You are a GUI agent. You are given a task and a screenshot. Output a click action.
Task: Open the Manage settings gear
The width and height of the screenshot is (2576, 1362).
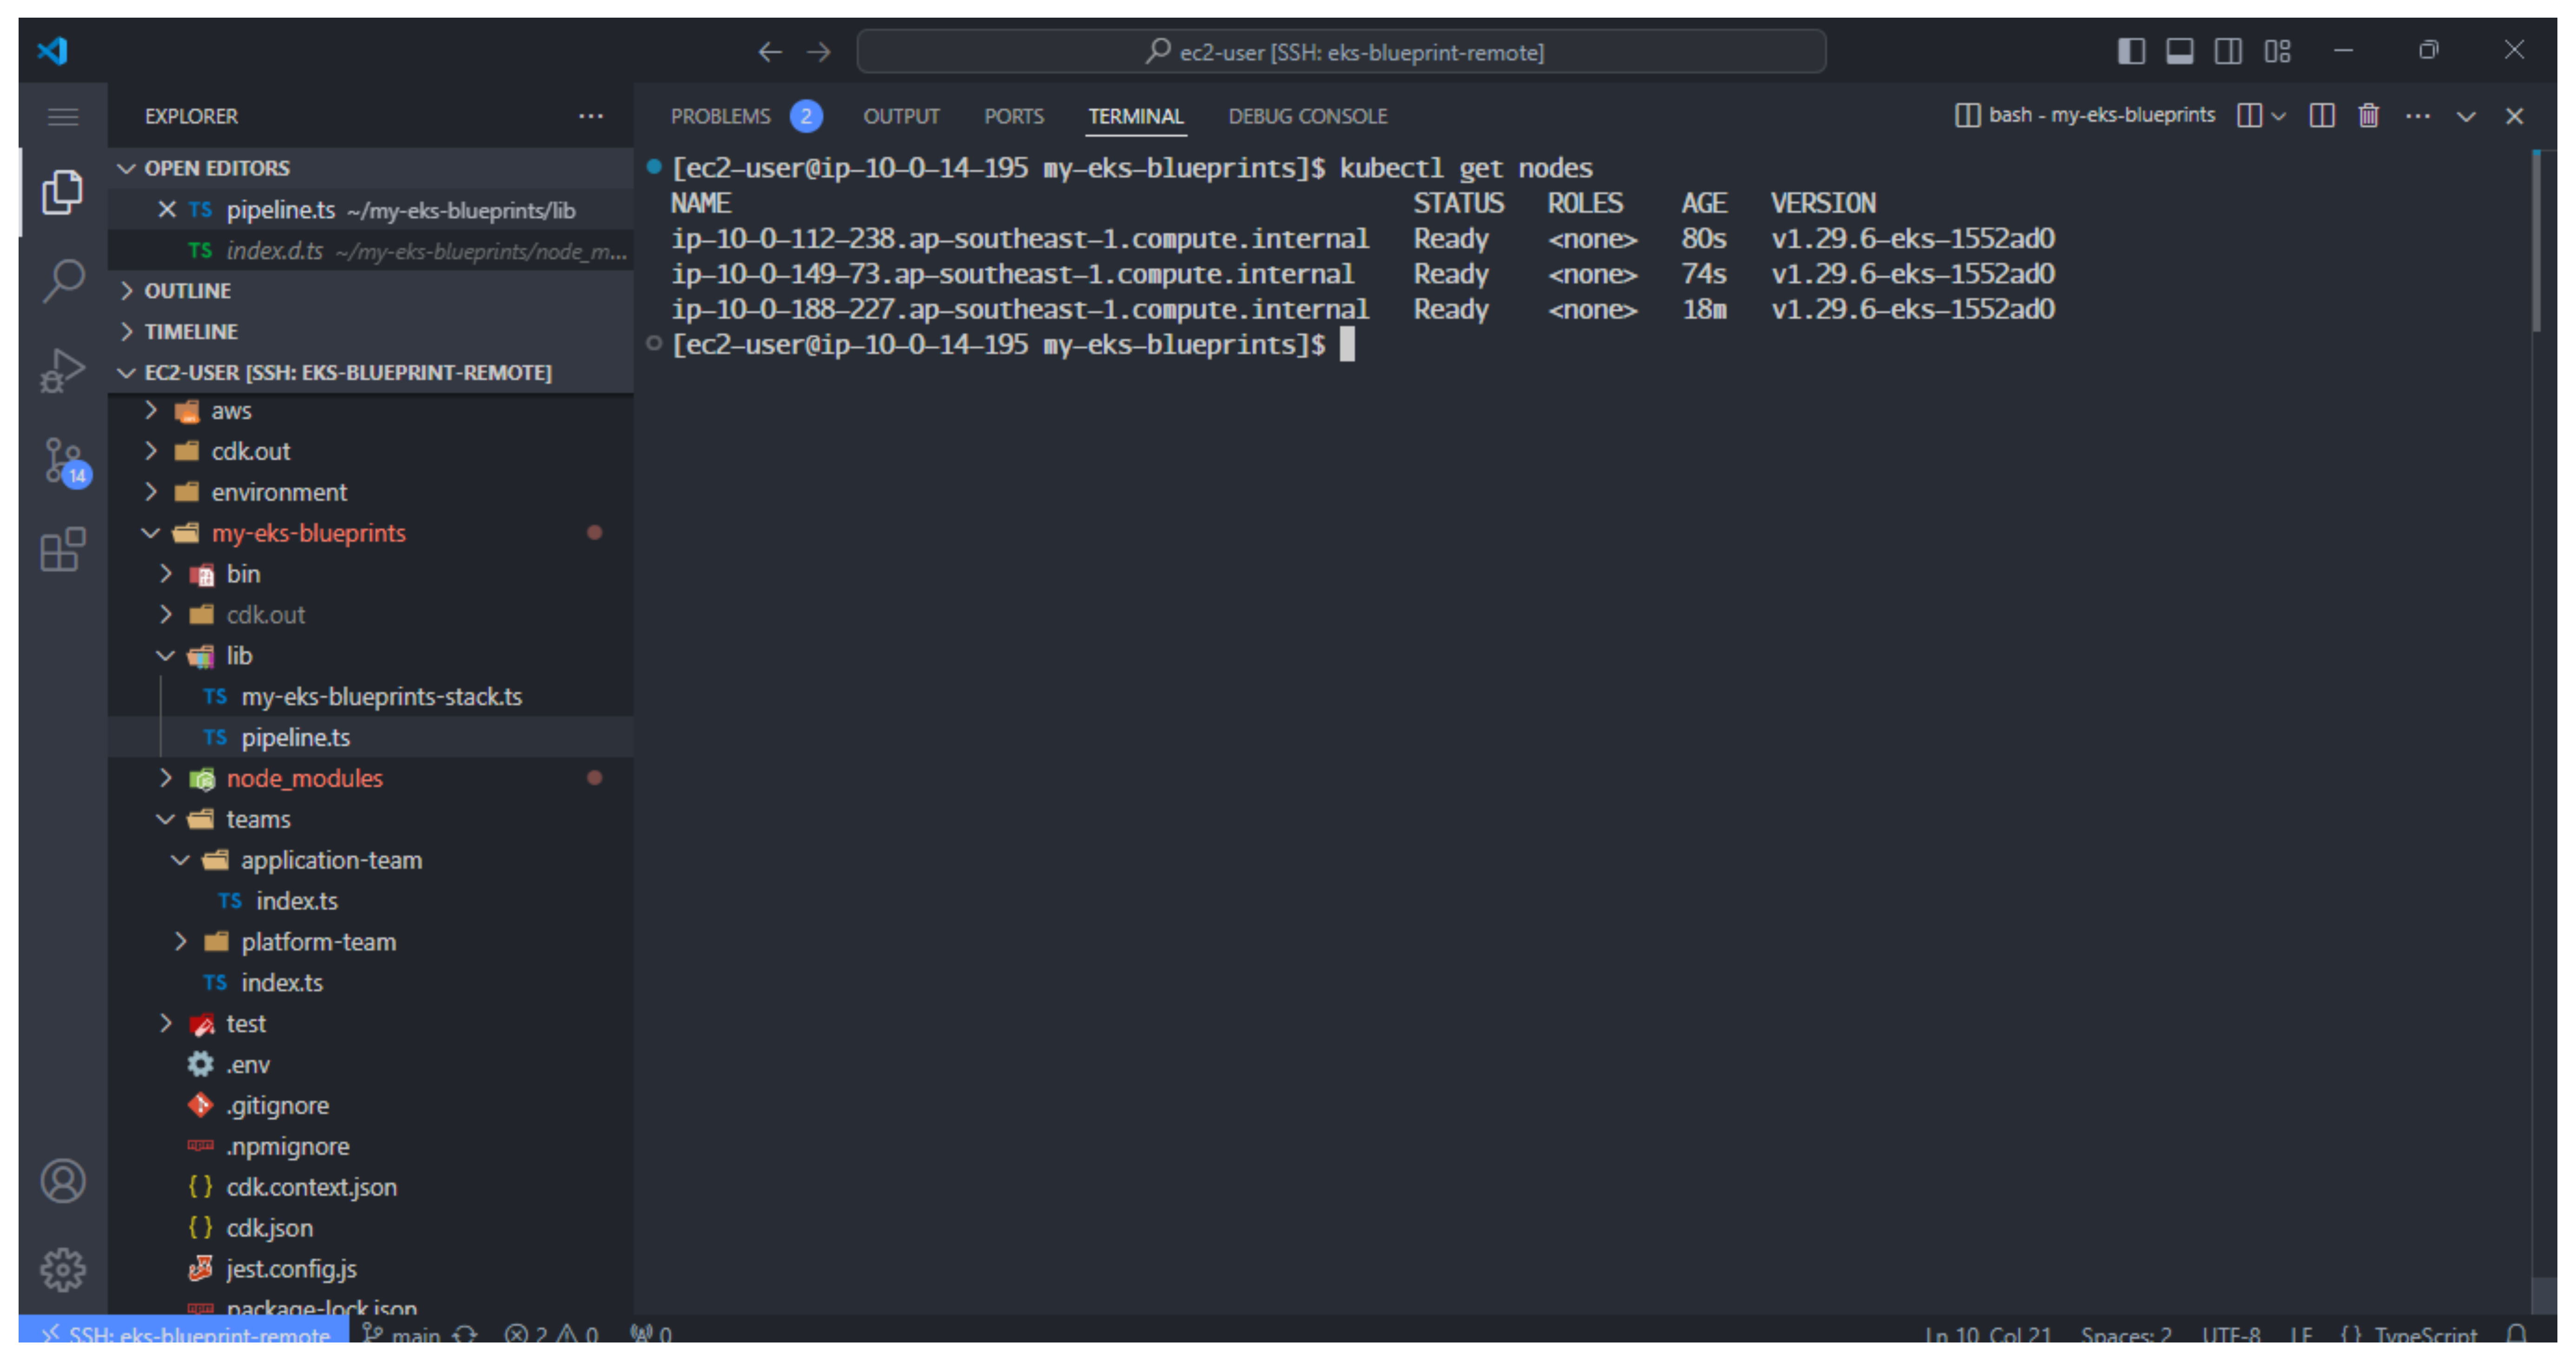tap(63, 1269)
